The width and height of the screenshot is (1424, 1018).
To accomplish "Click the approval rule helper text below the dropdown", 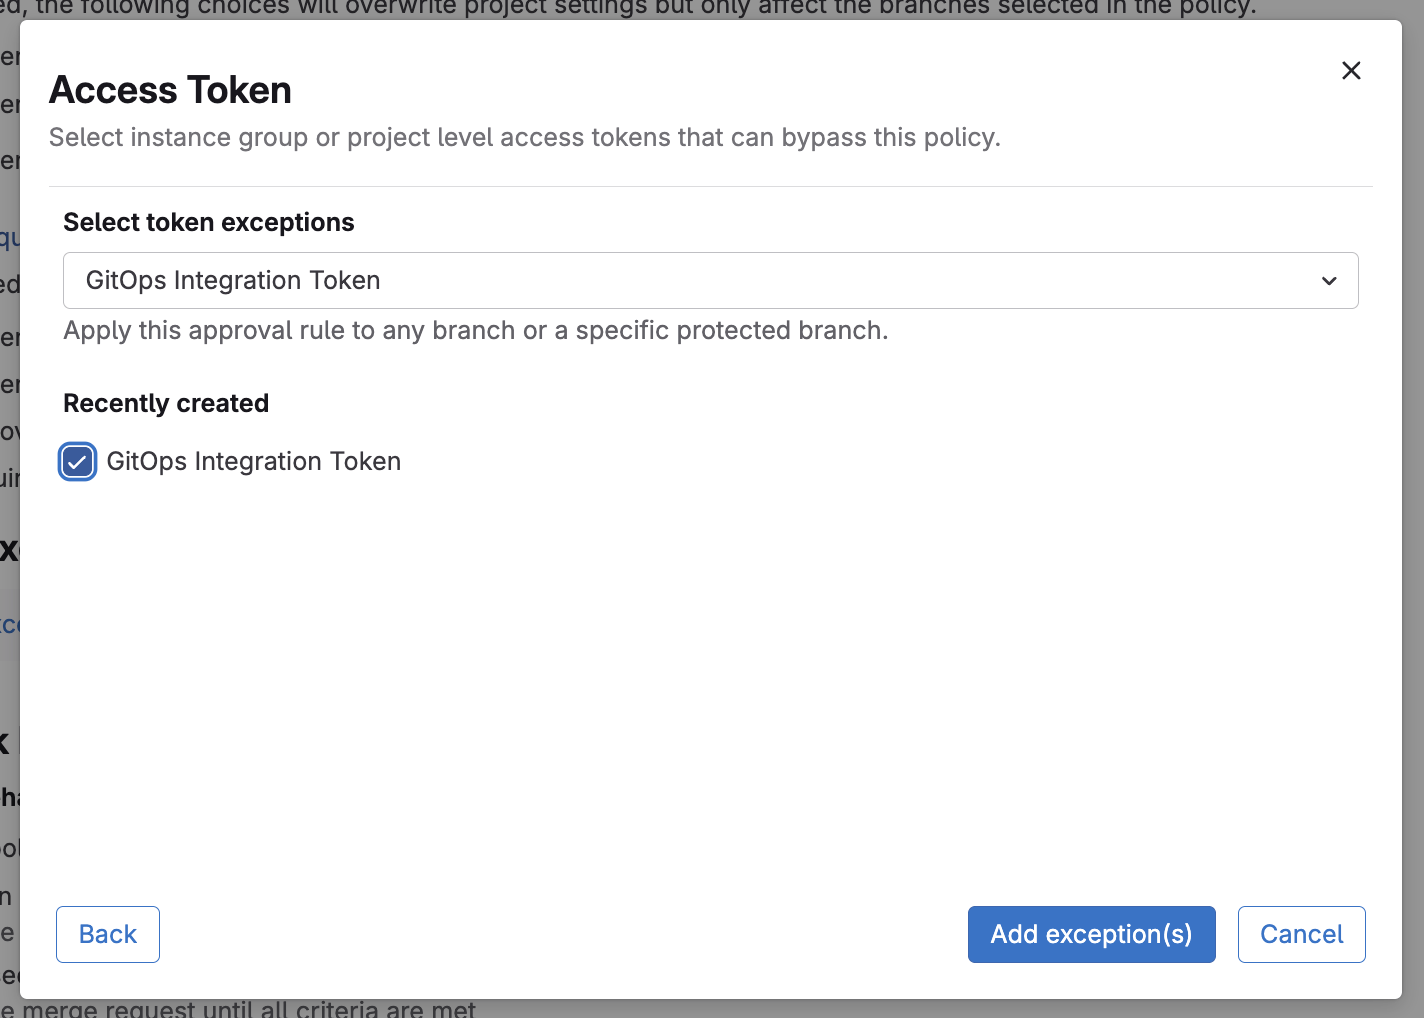I will point(476,330).
